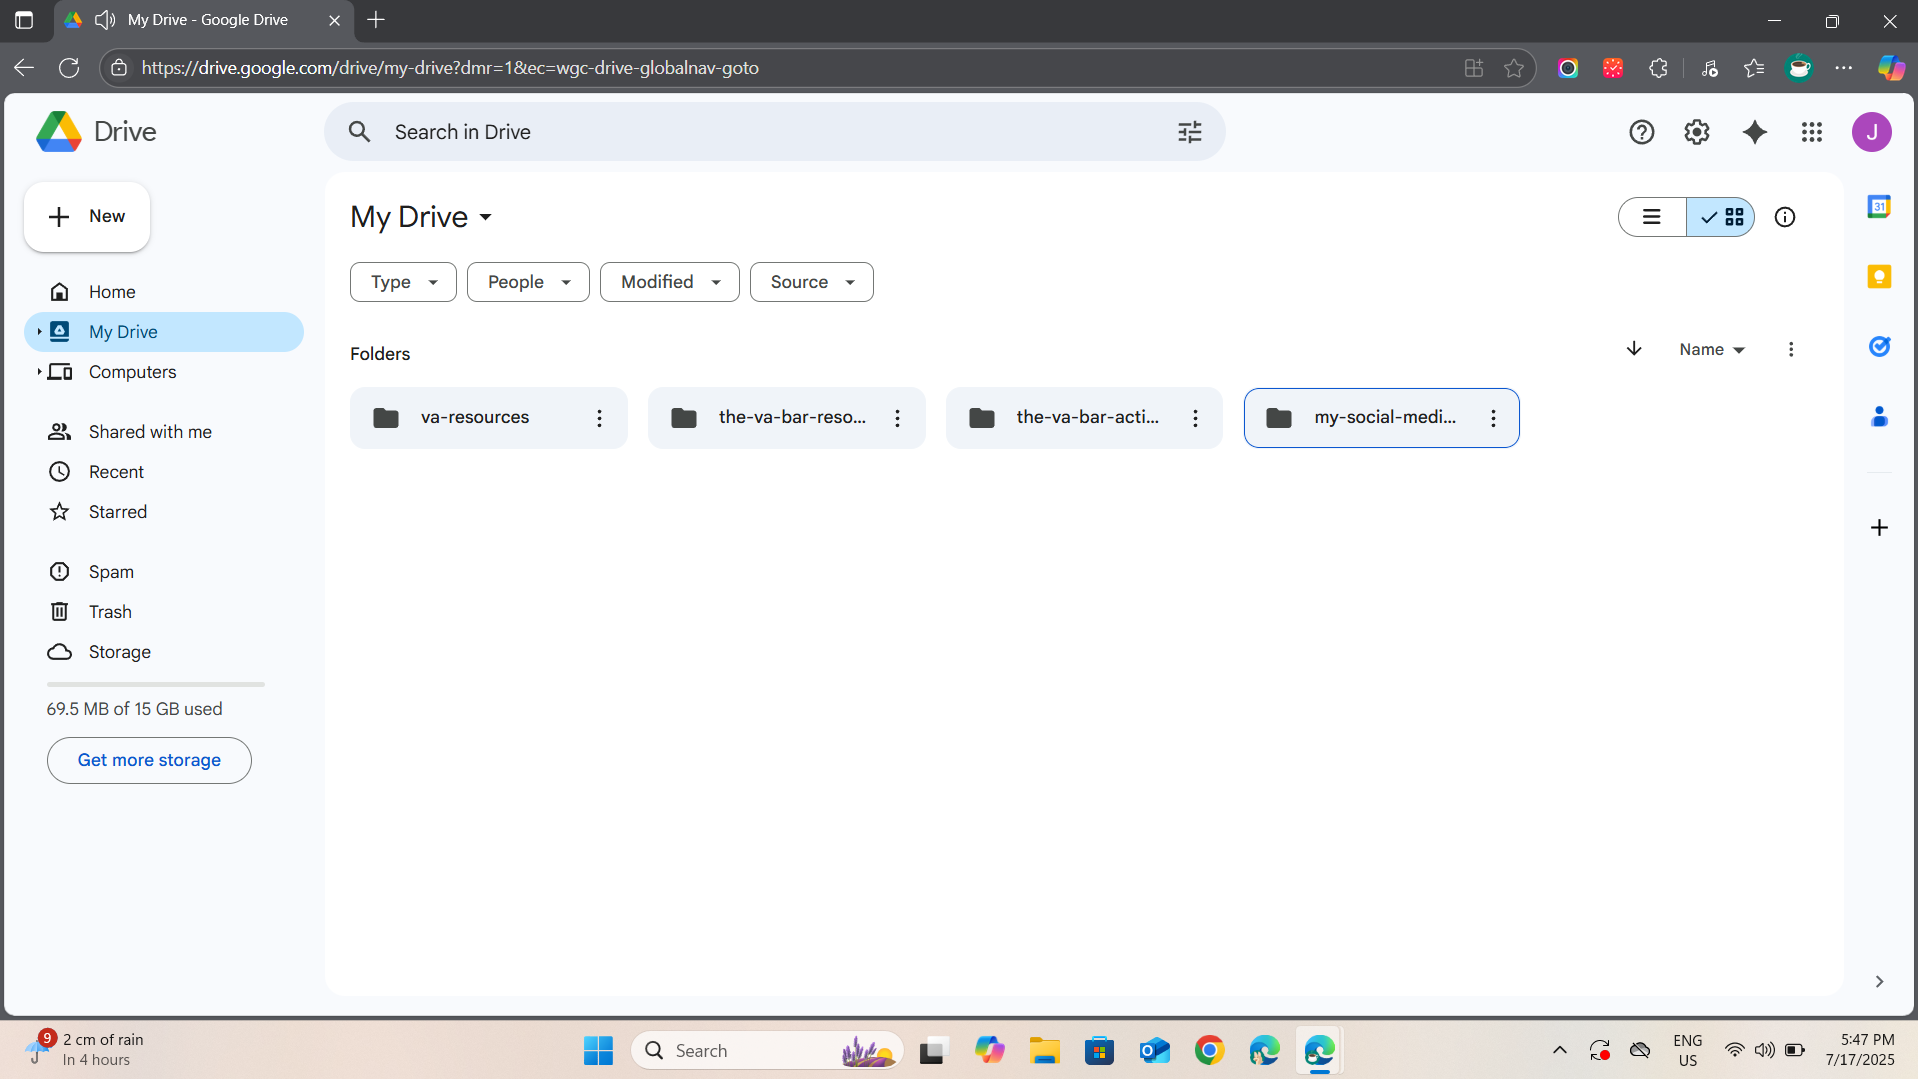Open the People filter dropdown
Screen dimensions: 1918x1079
click(x=528, y=282)
